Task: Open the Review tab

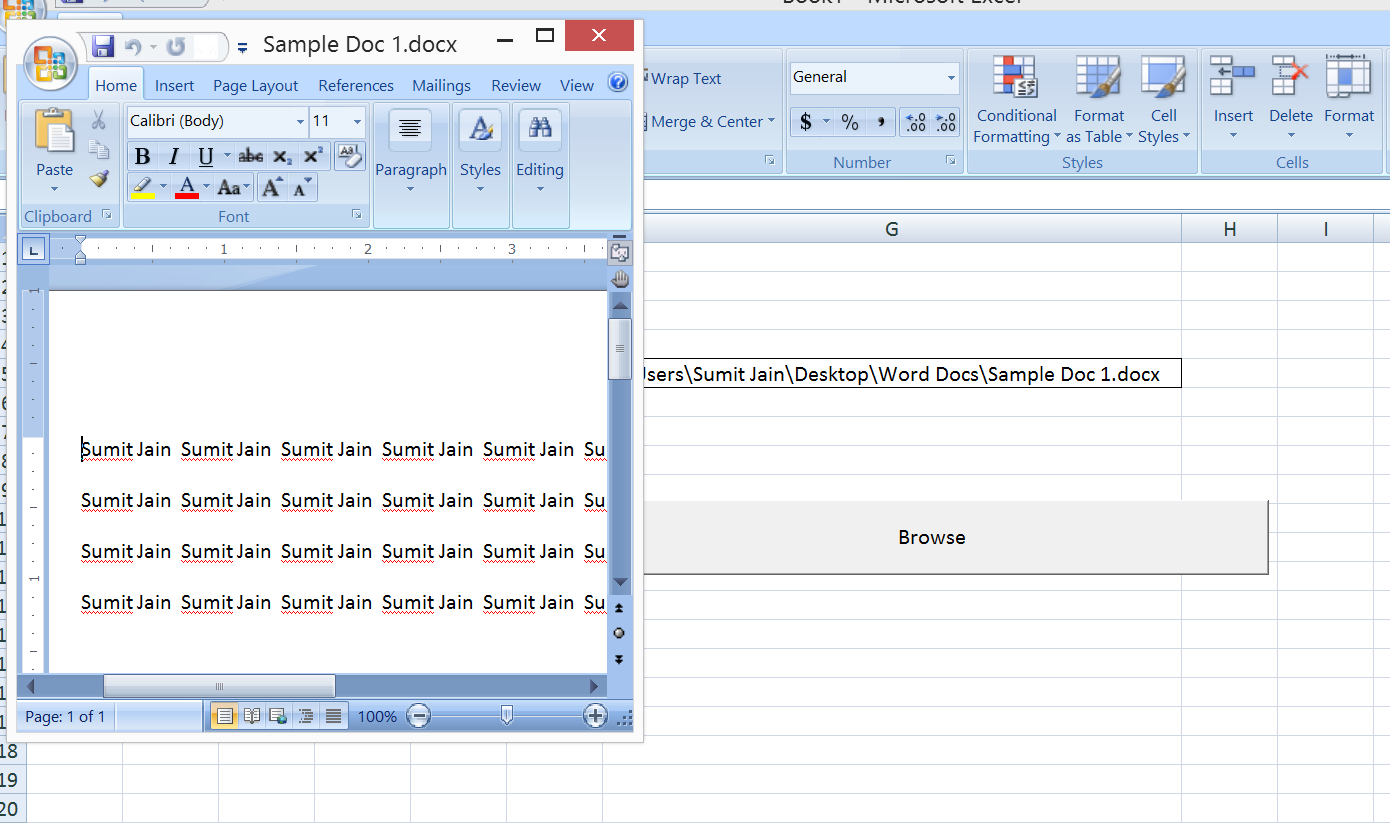Action: click(x=516, y=86)
